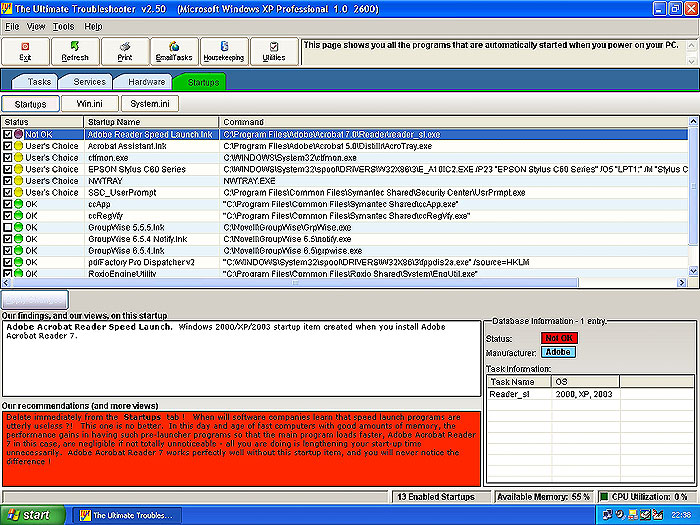Click the Windows start button

click(x=32, y=515)
